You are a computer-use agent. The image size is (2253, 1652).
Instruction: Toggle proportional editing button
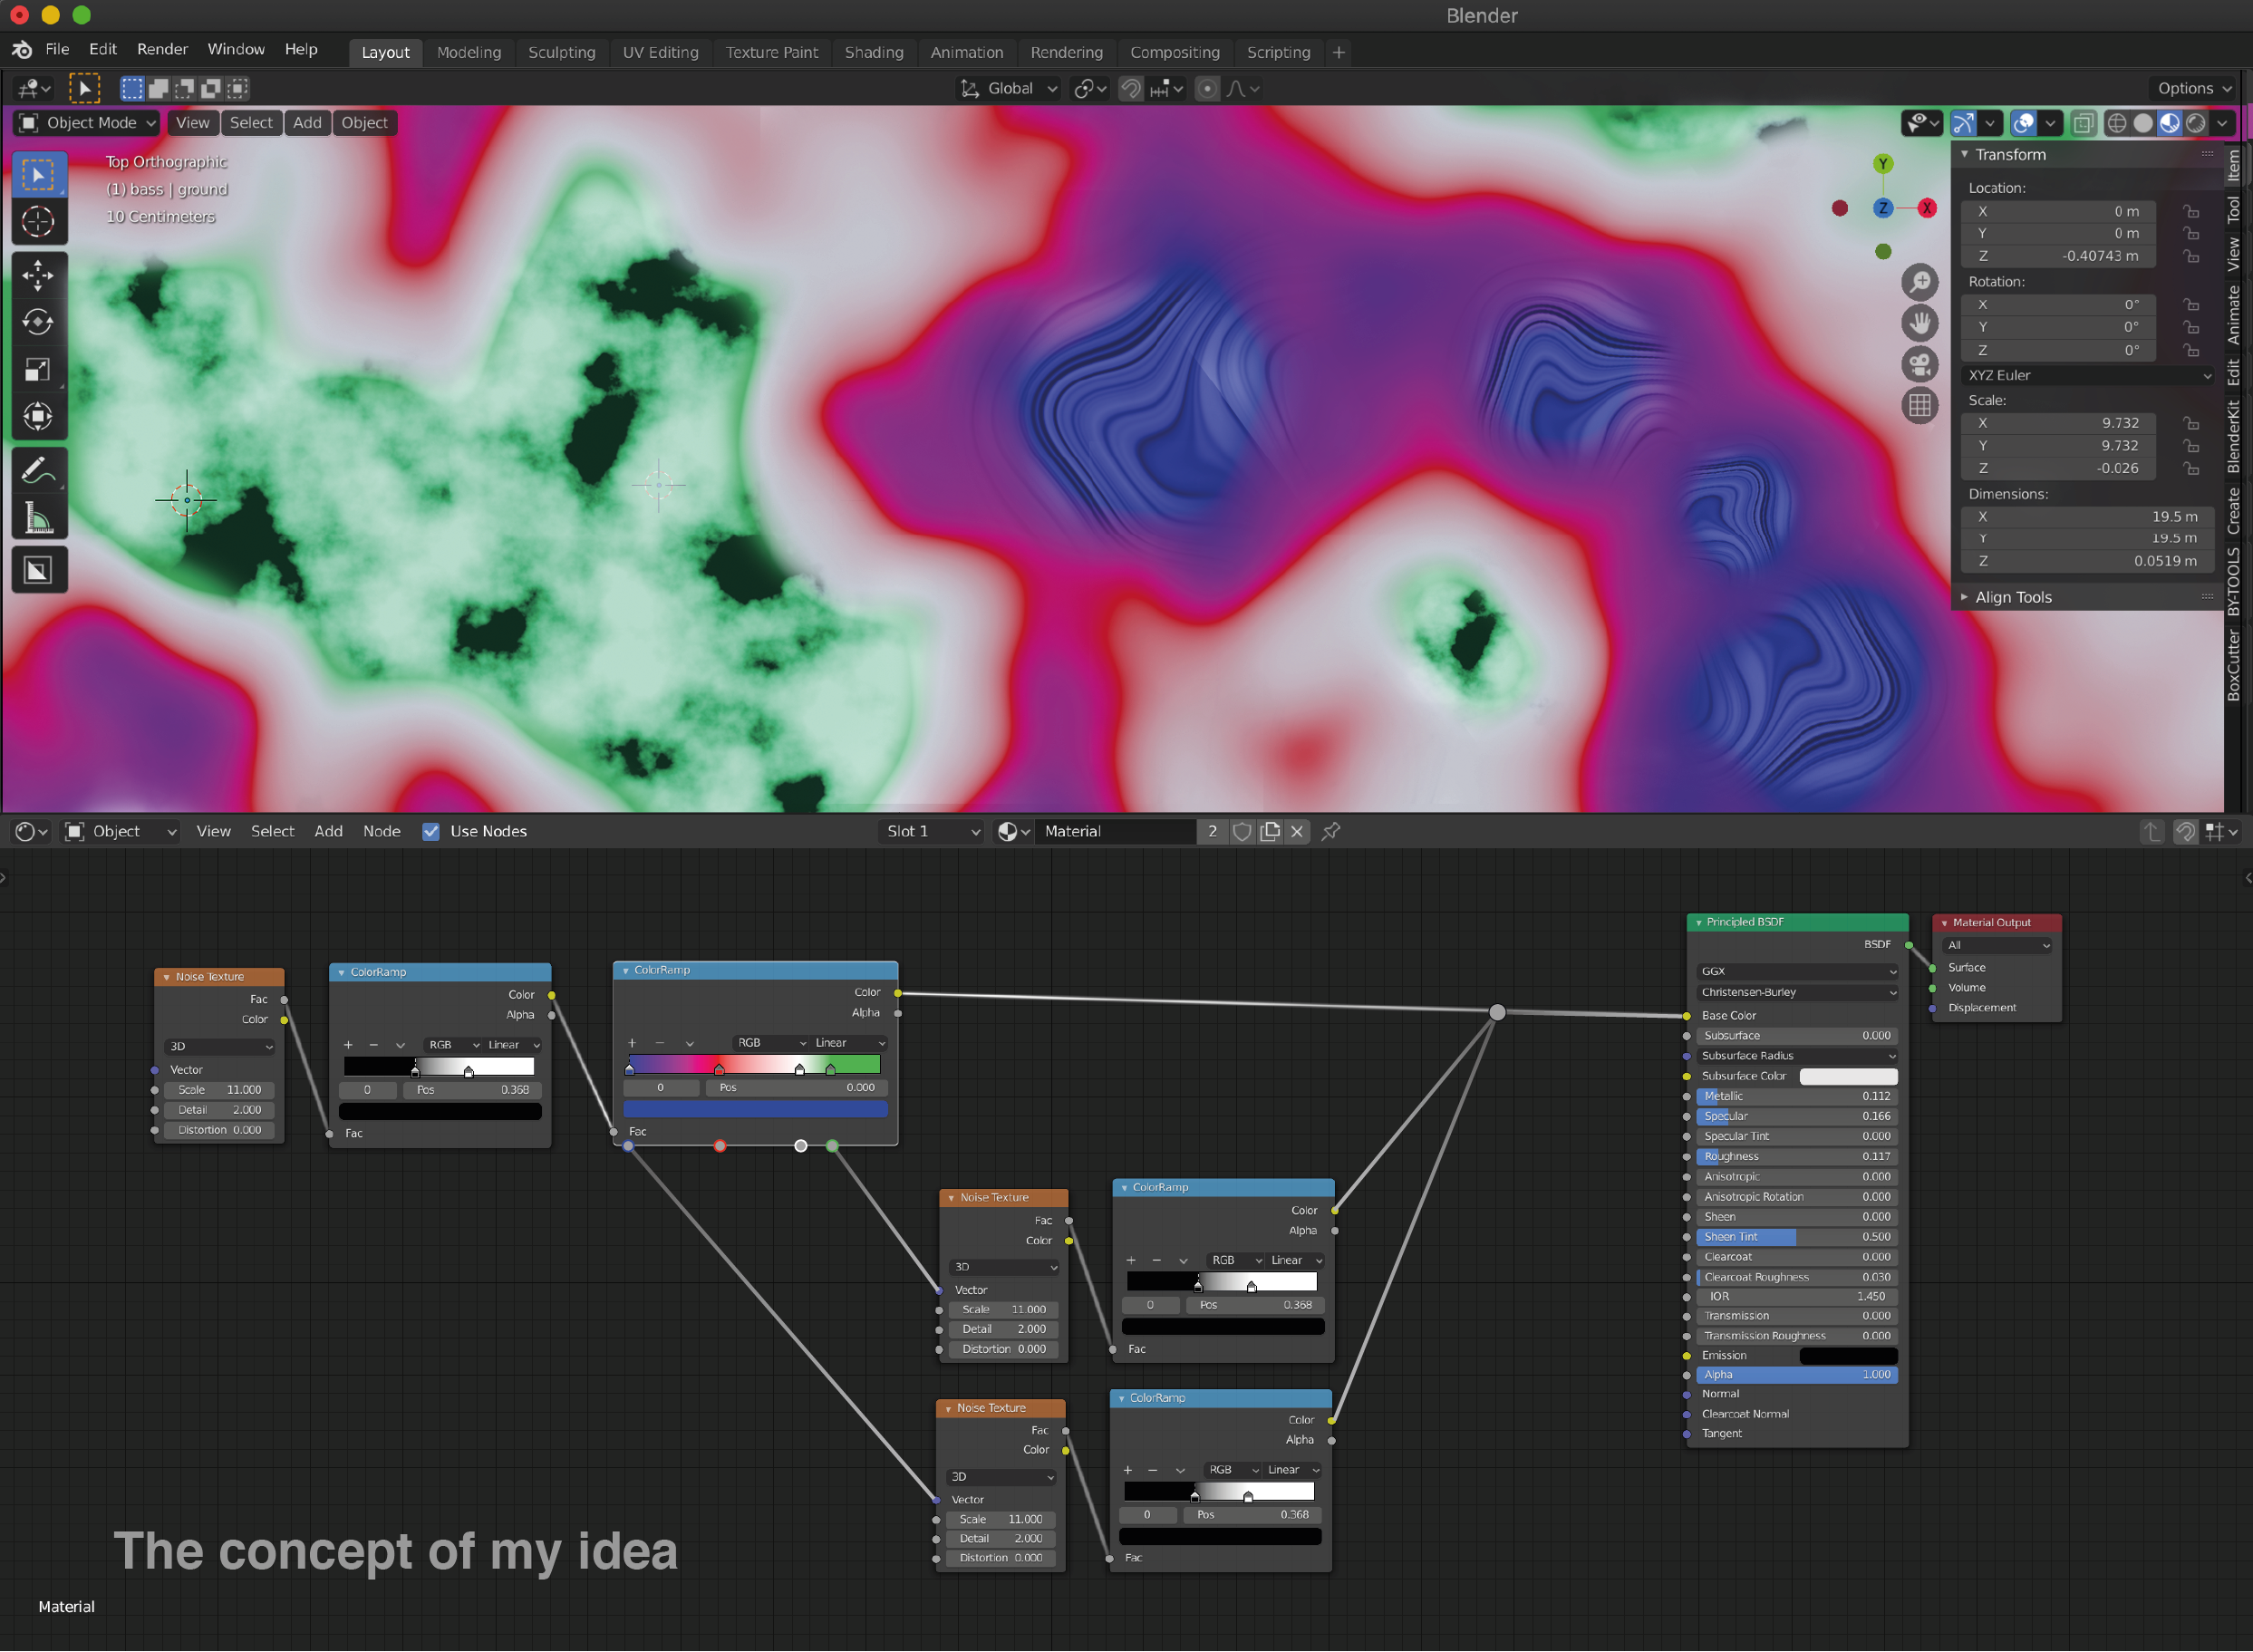click(x=1207, y=88)
